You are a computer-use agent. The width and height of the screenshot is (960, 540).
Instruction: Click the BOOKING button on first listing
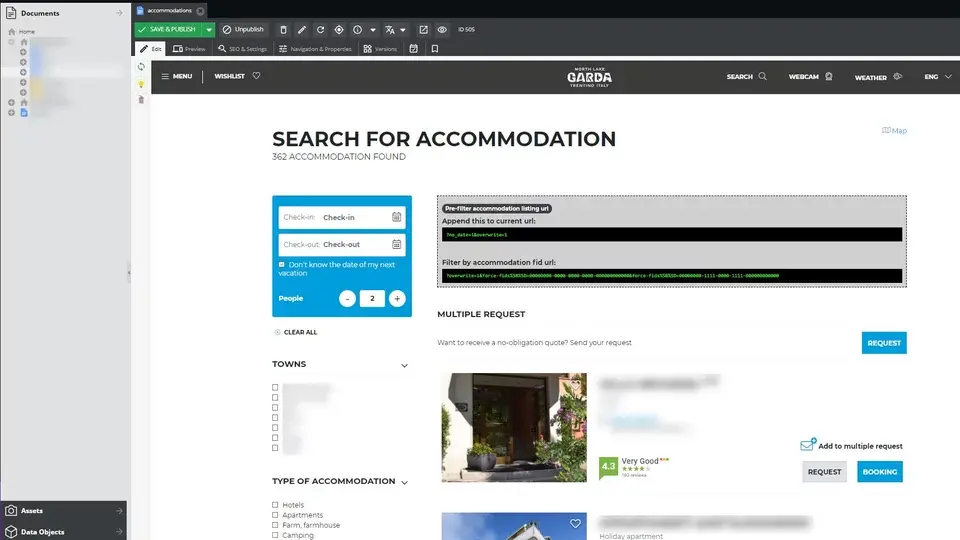tap(880, 472)
